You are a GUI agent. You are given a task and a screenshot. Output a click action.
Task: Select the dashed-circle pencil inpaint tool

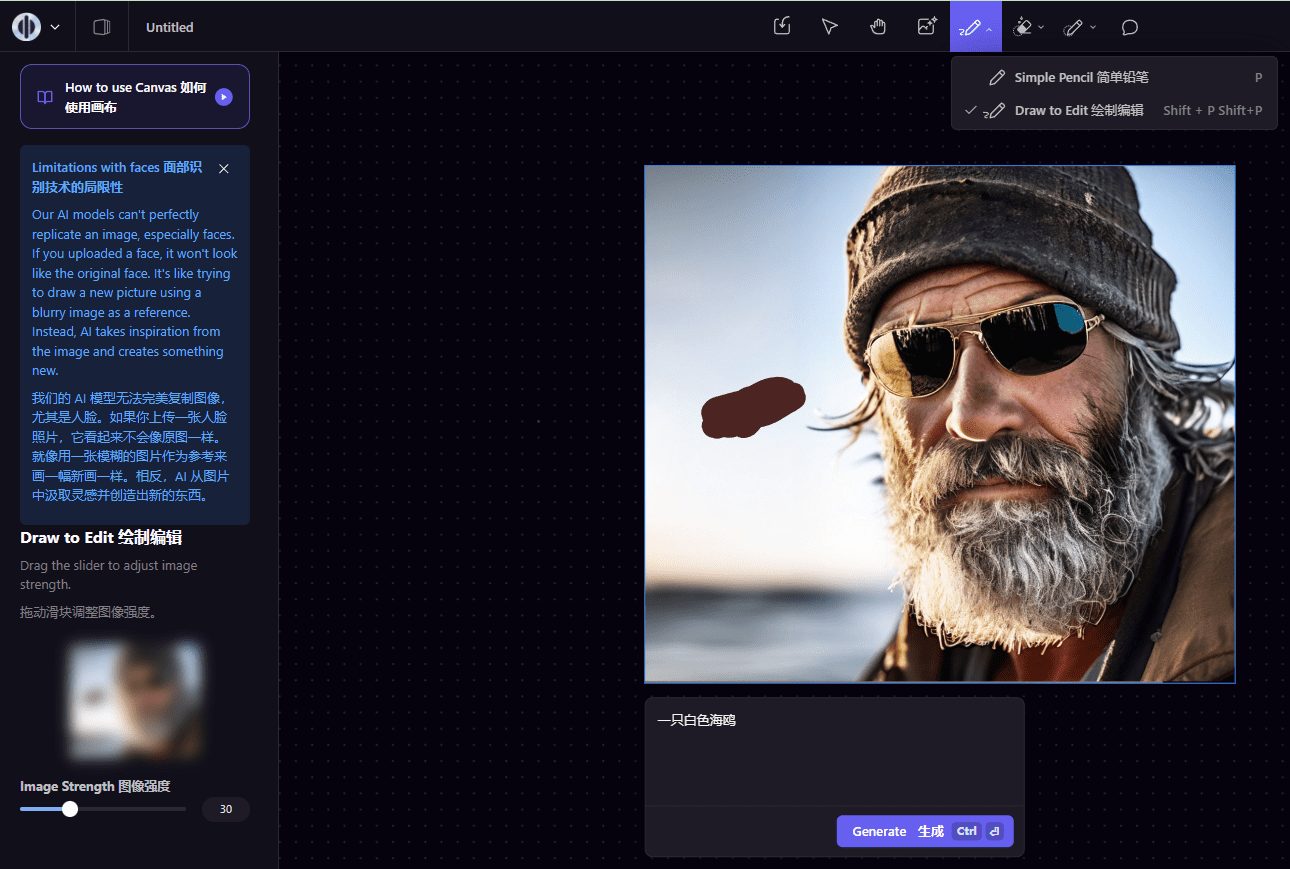[x=1074, y=27]
